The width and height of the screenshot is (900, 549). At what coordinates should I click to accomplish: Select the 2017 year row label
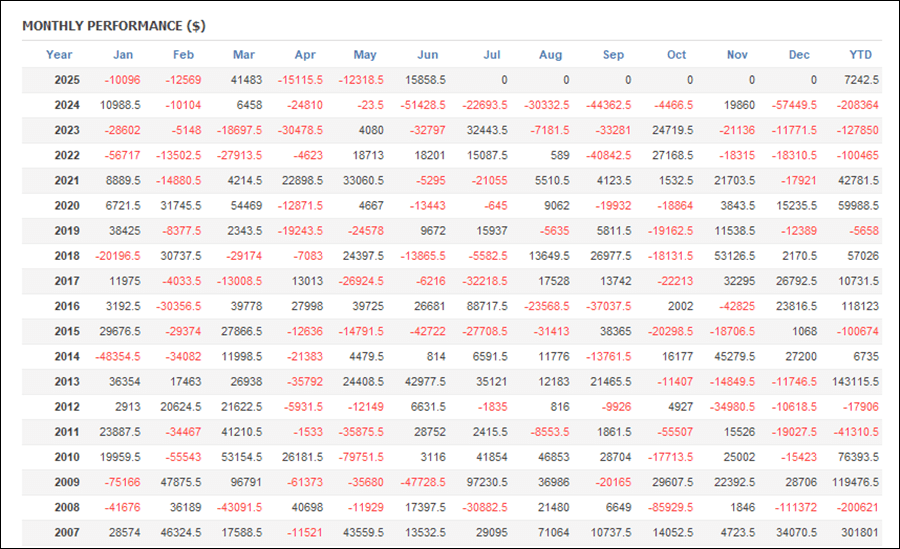(x=67, y=281)
